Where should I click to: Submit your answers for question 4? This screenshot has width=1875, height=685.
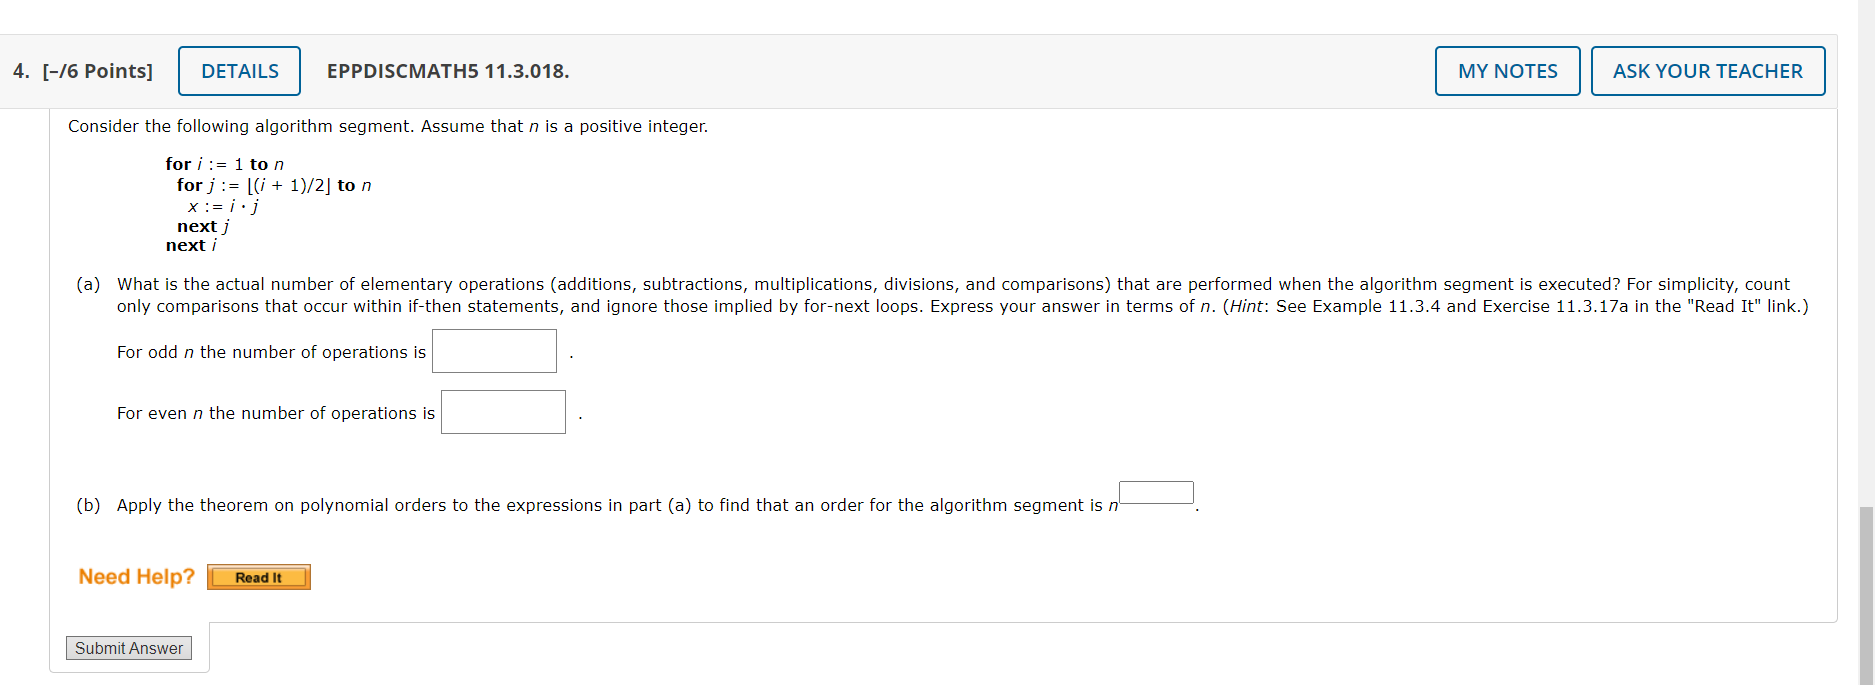128,647
